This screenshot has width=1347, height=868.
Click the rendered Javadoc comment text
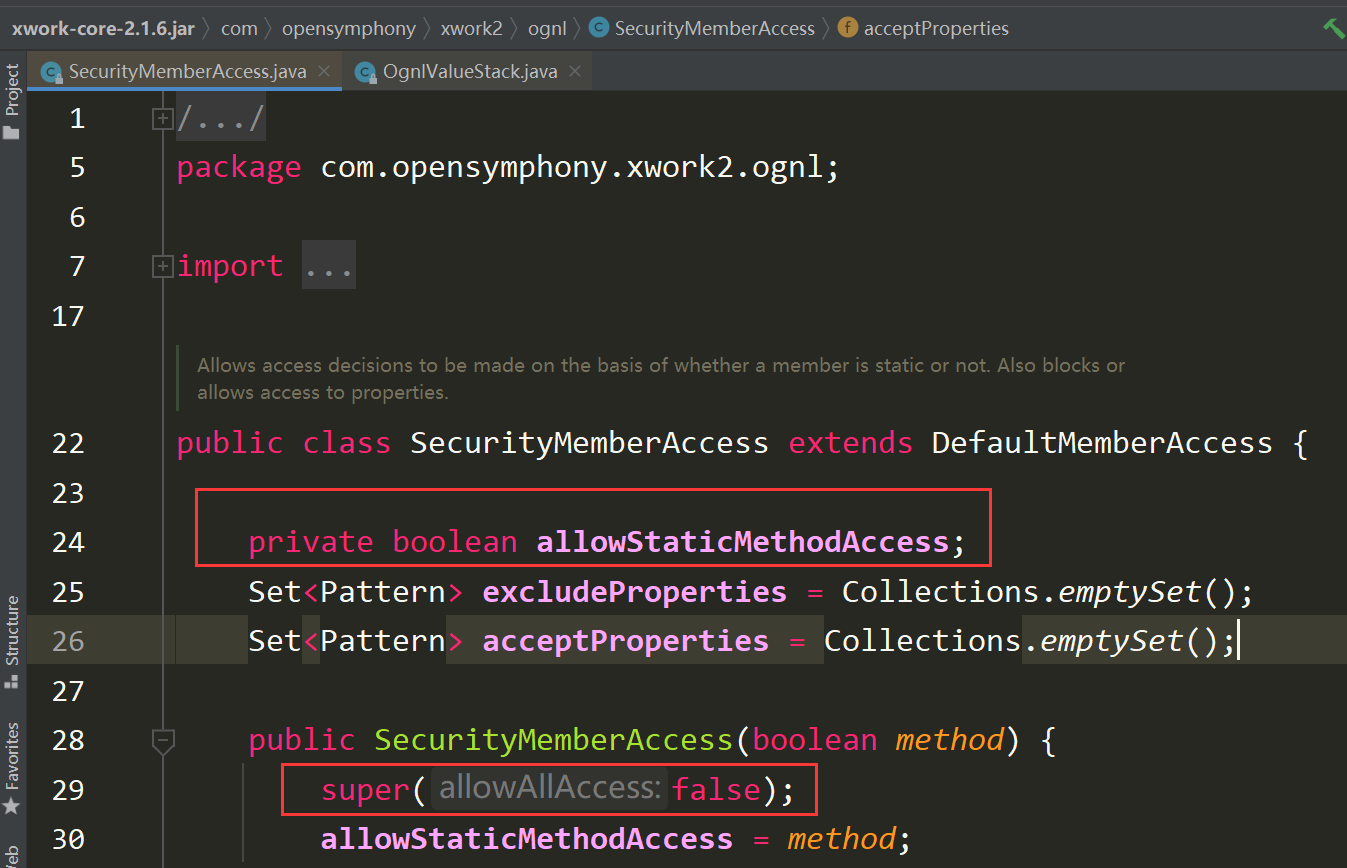pos(661,379)
